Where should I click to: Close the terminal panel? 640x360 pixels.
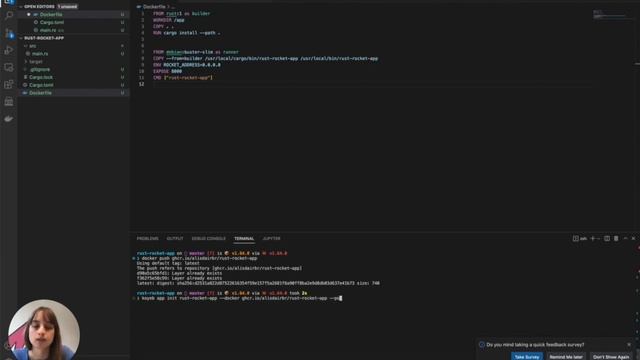(x=633, y=238)
